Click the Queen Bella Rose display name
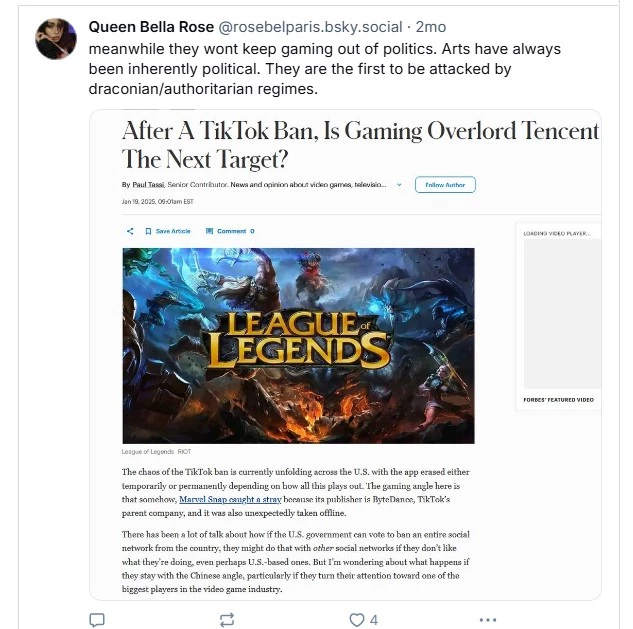Image resolution: width=633 pixels, height=629 pixels. pos(151,27)
